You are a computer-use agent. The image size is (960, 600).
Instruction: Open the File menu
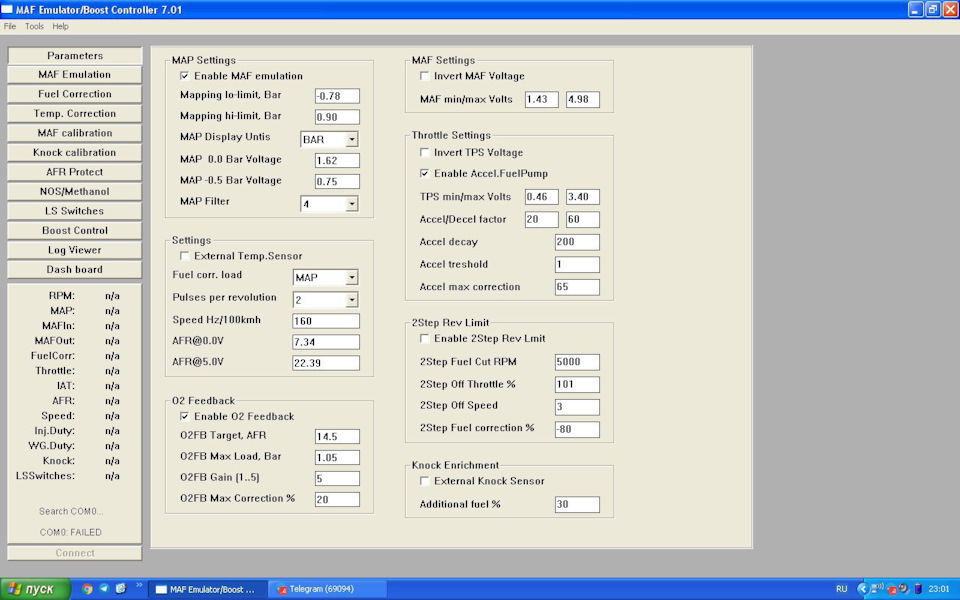point(10,26)
